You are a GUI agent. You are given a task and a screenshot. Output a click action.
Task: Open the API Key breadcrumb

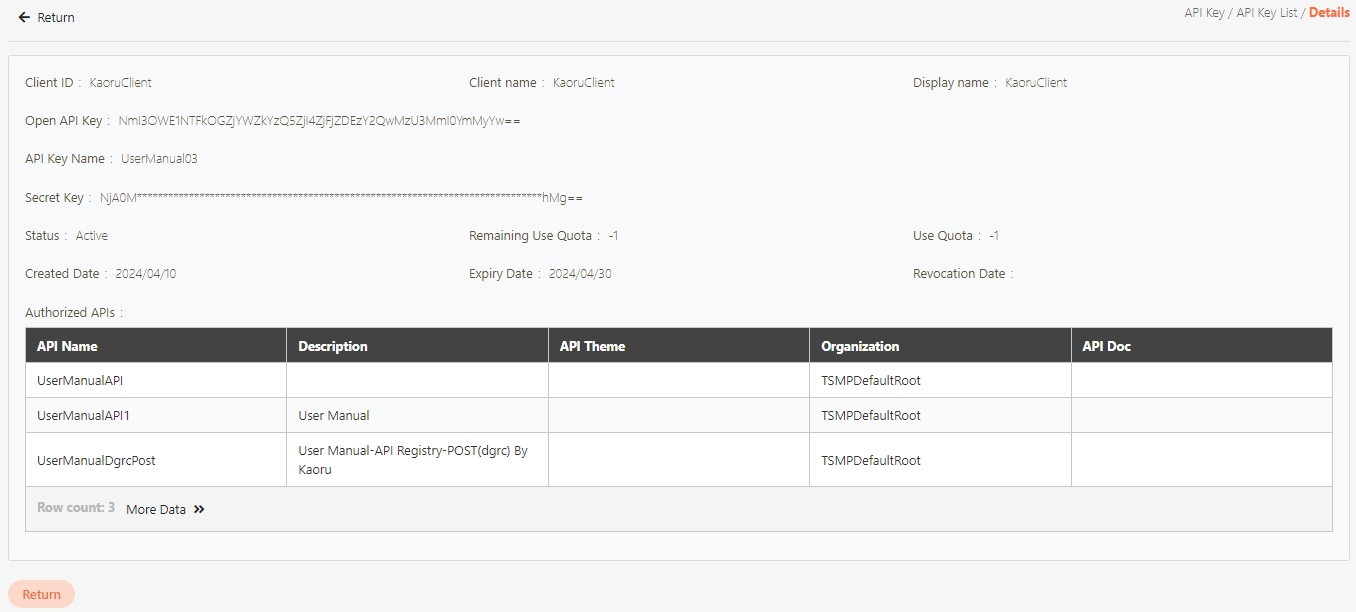(x=1204, y=13)
